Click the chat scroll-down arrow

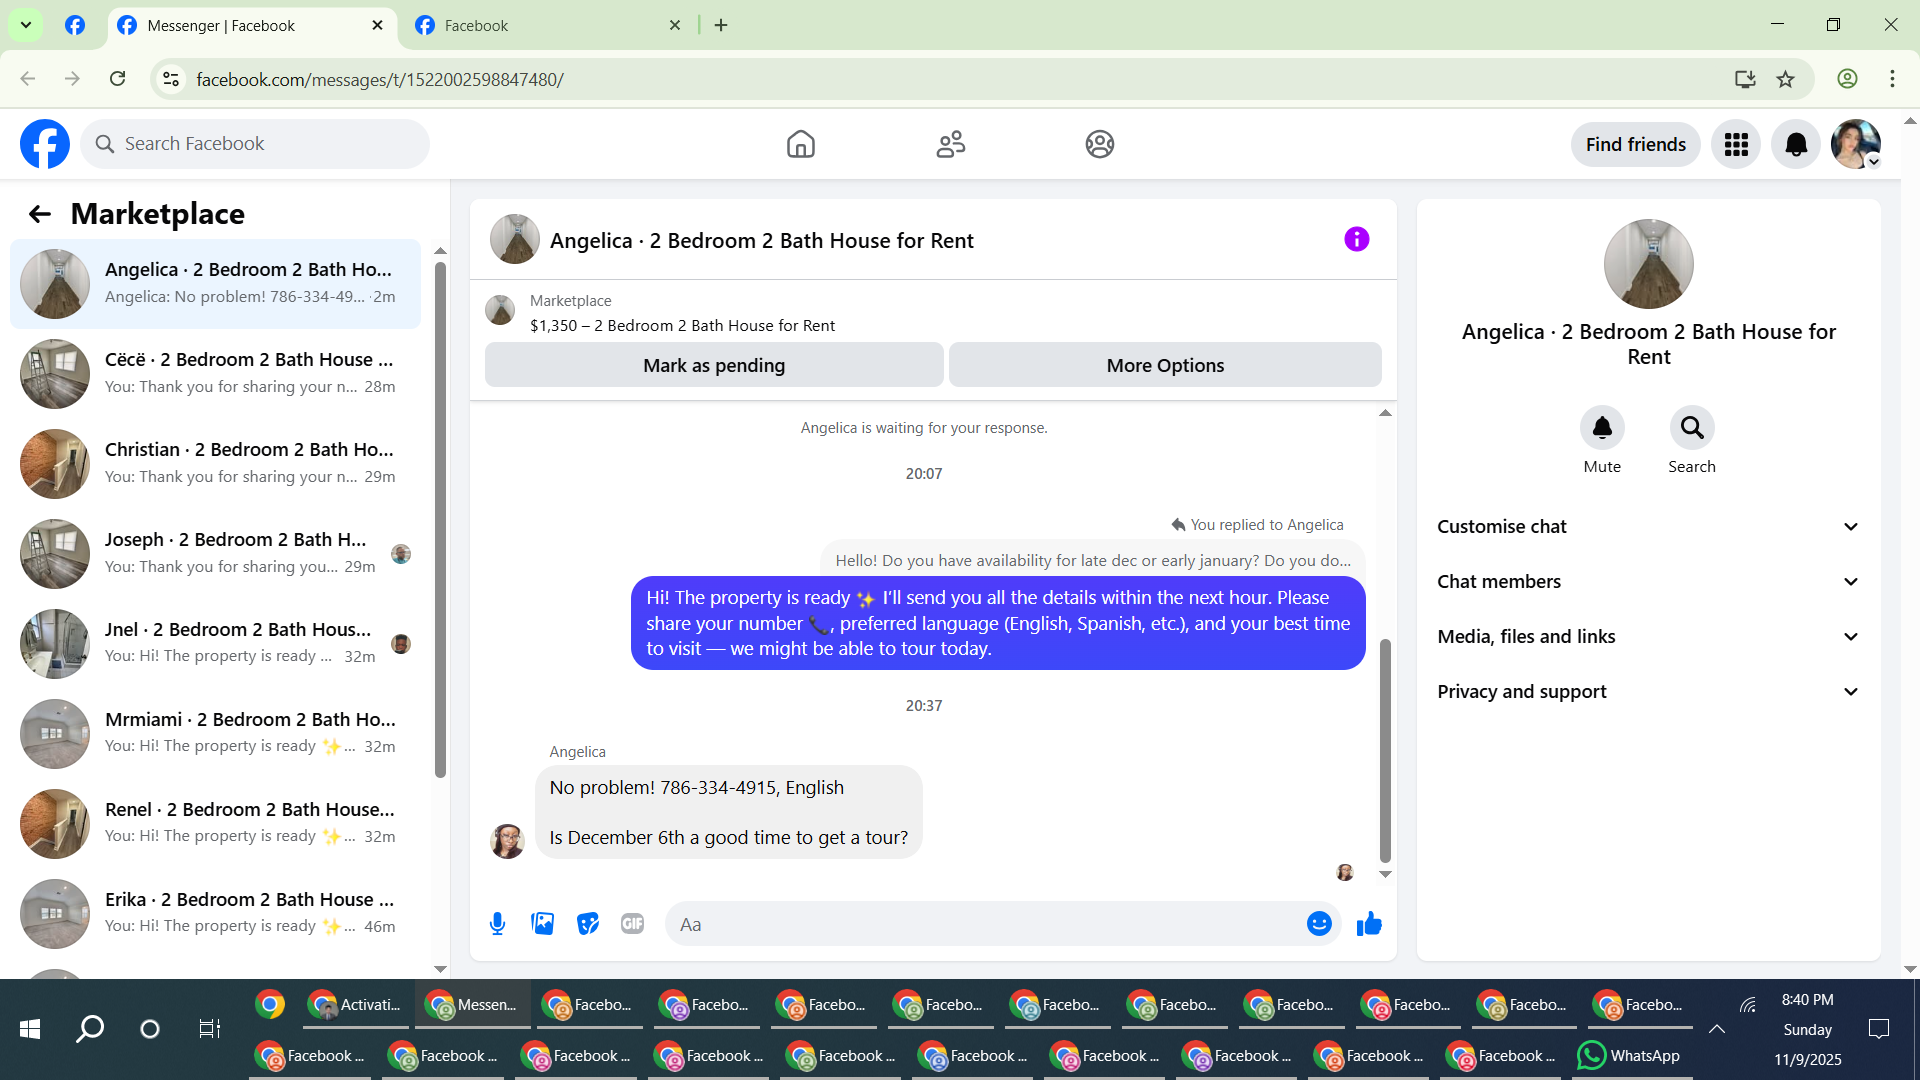click(1385, 874)
